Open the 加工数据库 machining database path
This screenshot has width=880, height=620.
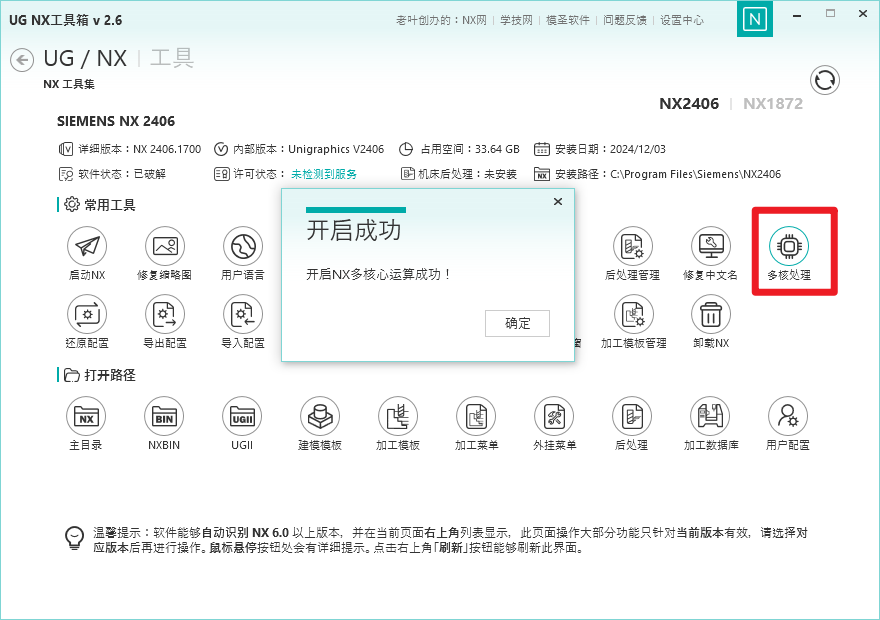click(x=710, y=416)
